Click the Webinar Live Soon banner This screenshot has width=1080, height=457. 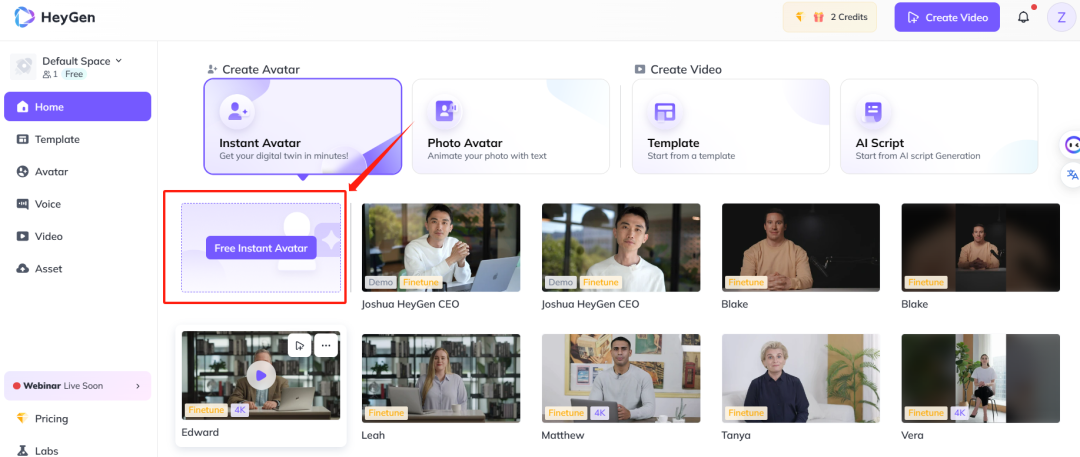pyautogui.click(x=77, y=386)
